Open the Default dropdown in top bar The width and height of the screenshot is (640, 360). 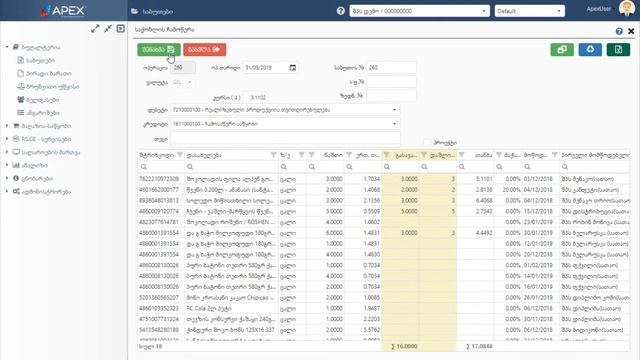pos(529,11)
